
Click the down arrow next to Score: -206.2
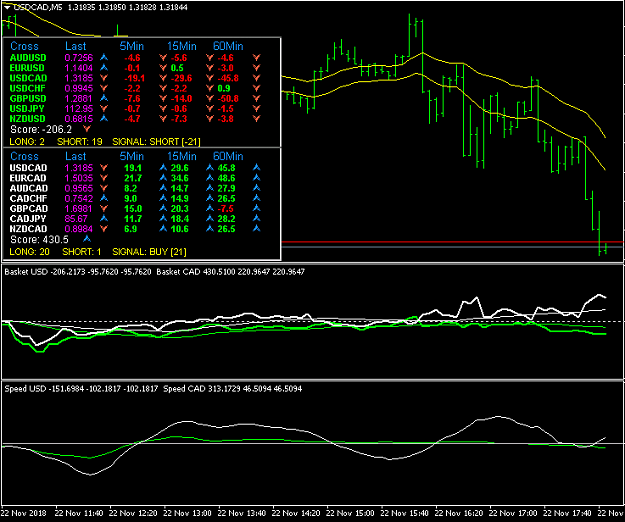(x=86, y=129)
